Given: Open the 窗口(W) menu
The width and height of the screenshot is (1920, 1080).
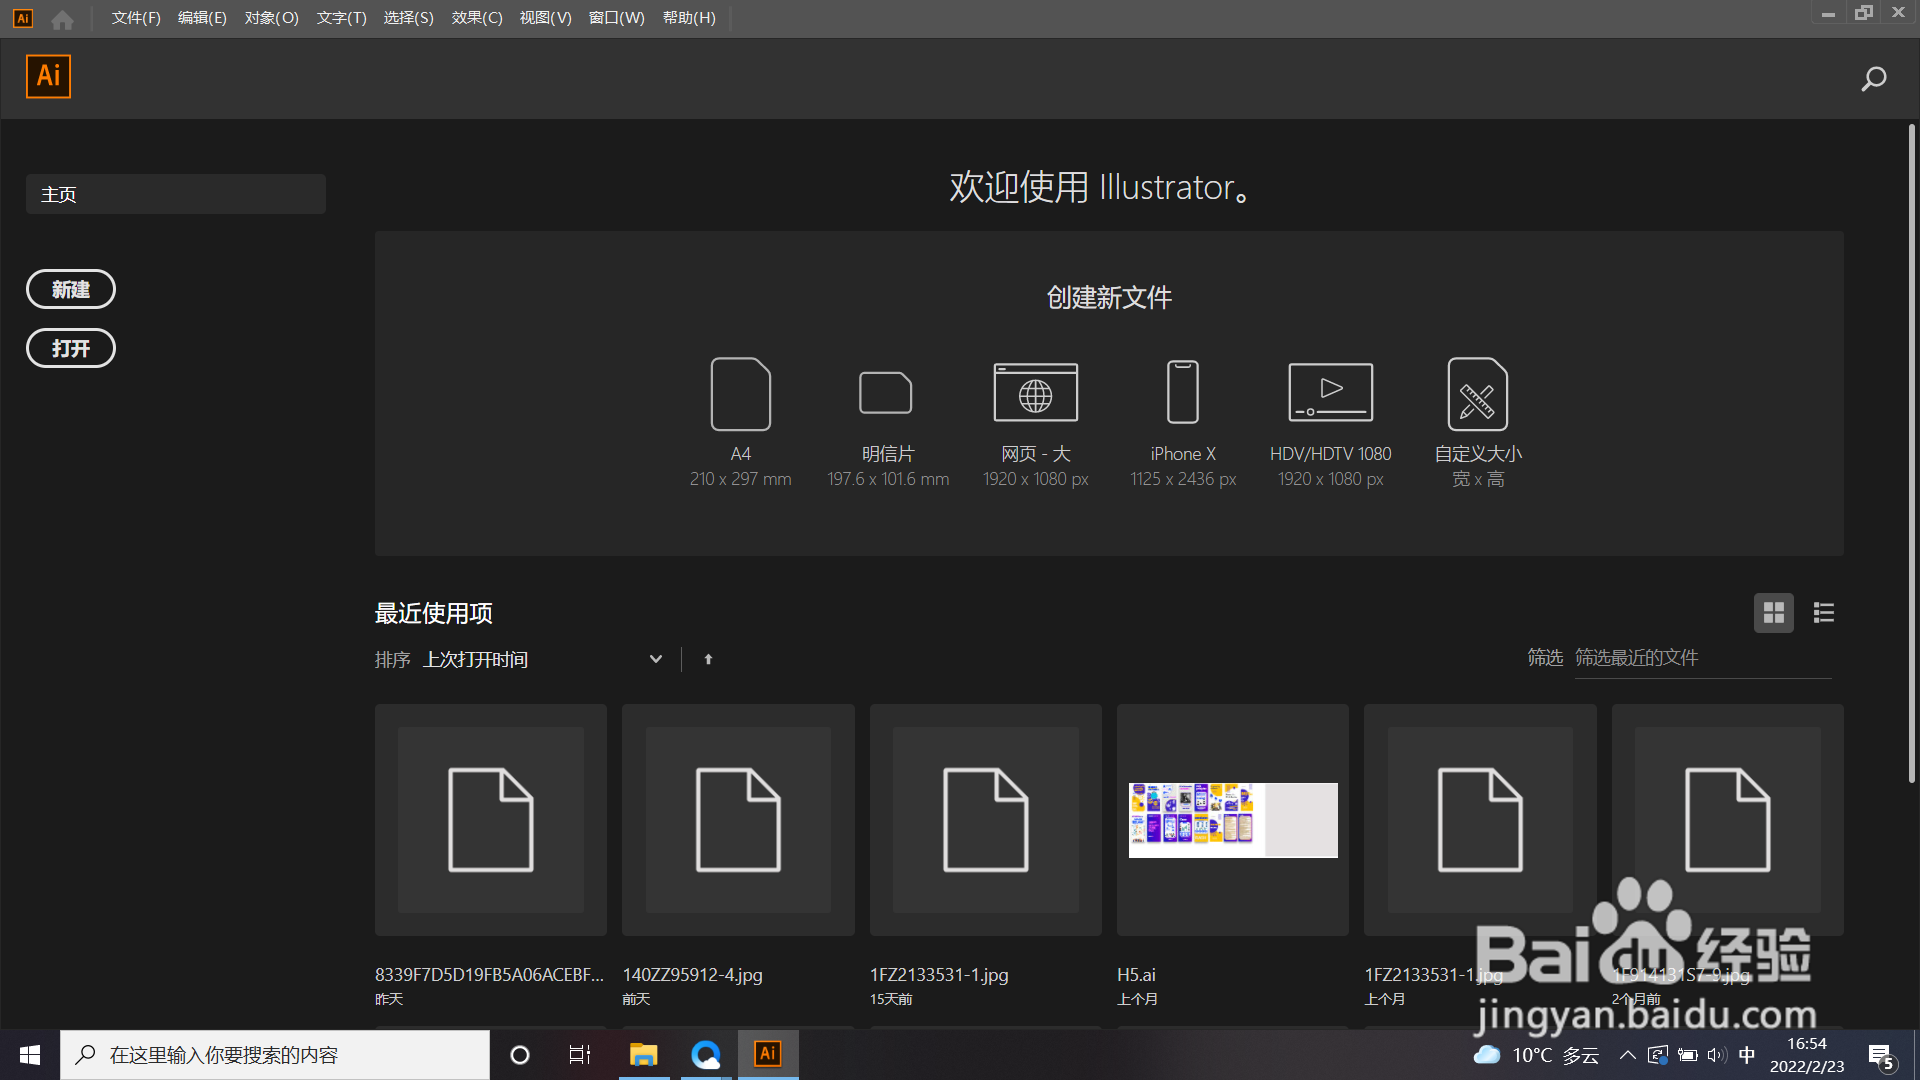Looking at the screenshot, I should pyautogui.click(x=617, y=18).
